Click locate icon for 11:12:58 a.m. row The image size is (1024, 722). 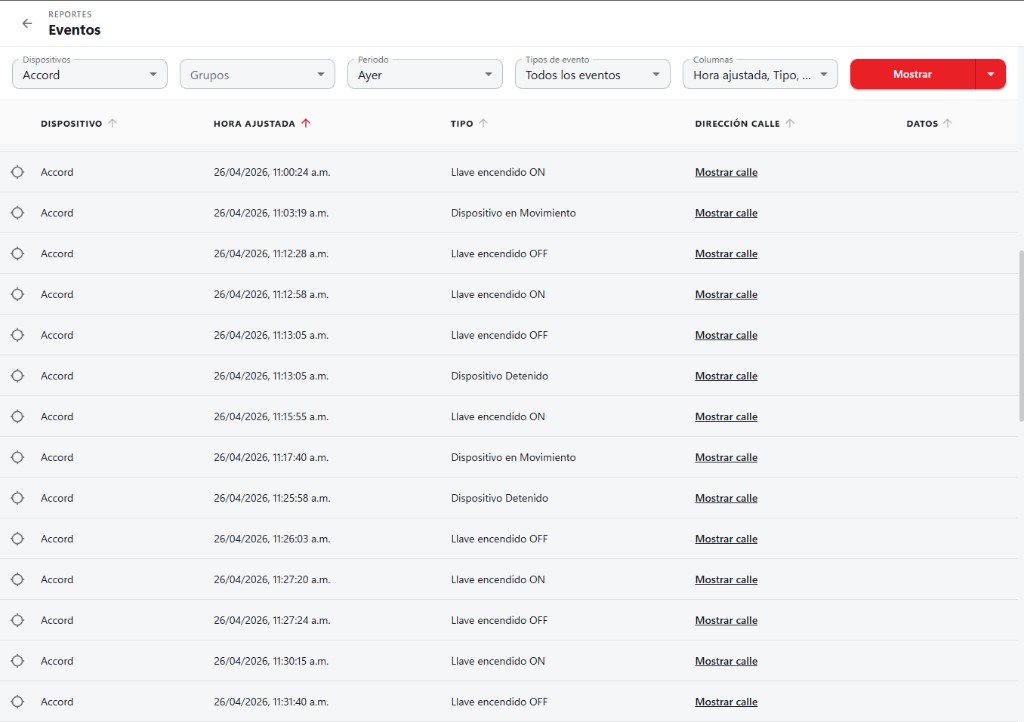pos(18,294)
